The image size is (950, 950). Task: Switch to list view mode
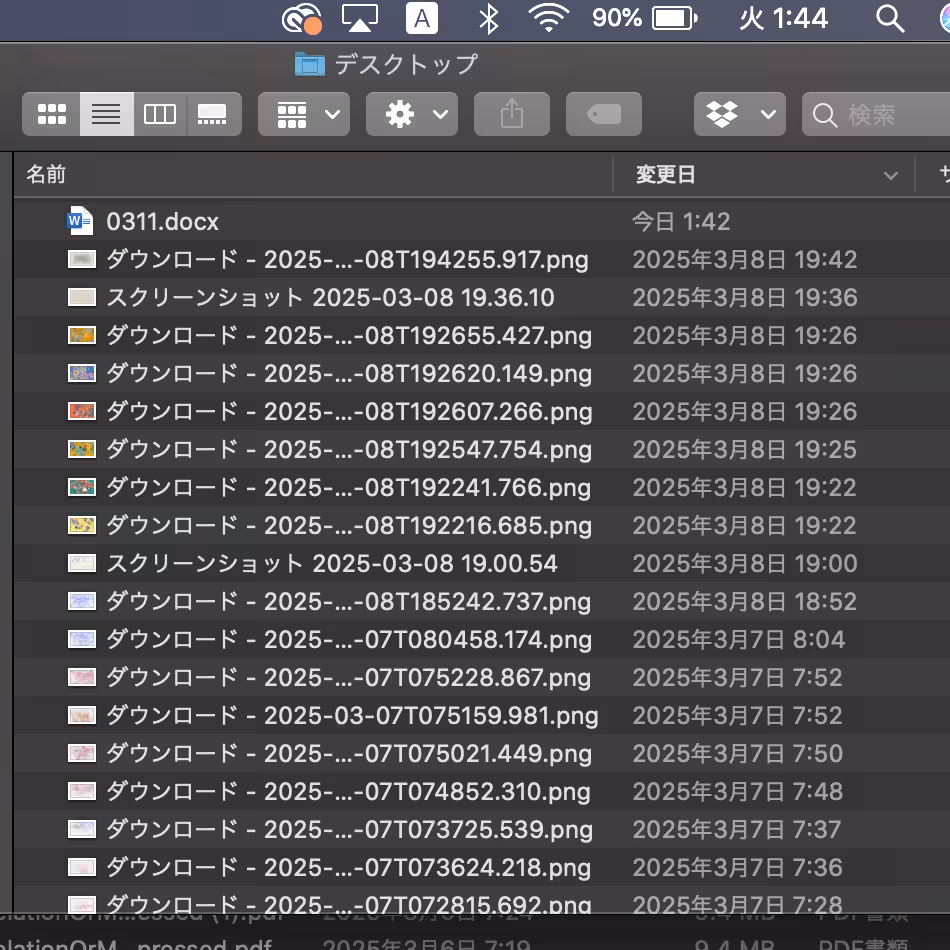[x=107, y=114]
